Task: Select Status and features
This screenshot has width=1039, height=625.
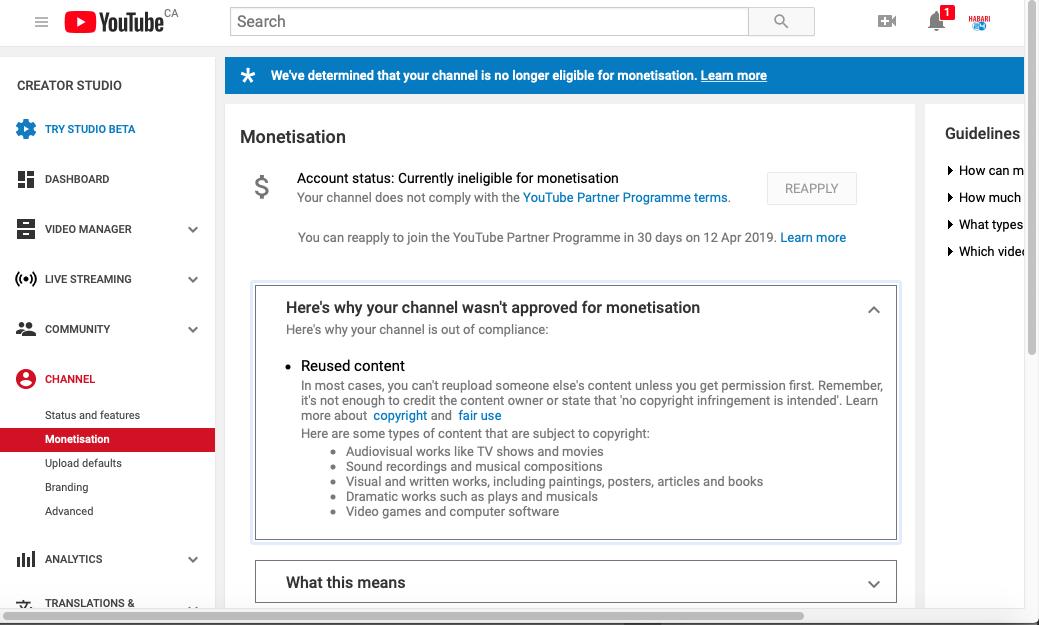Action: tap(92, 415)
